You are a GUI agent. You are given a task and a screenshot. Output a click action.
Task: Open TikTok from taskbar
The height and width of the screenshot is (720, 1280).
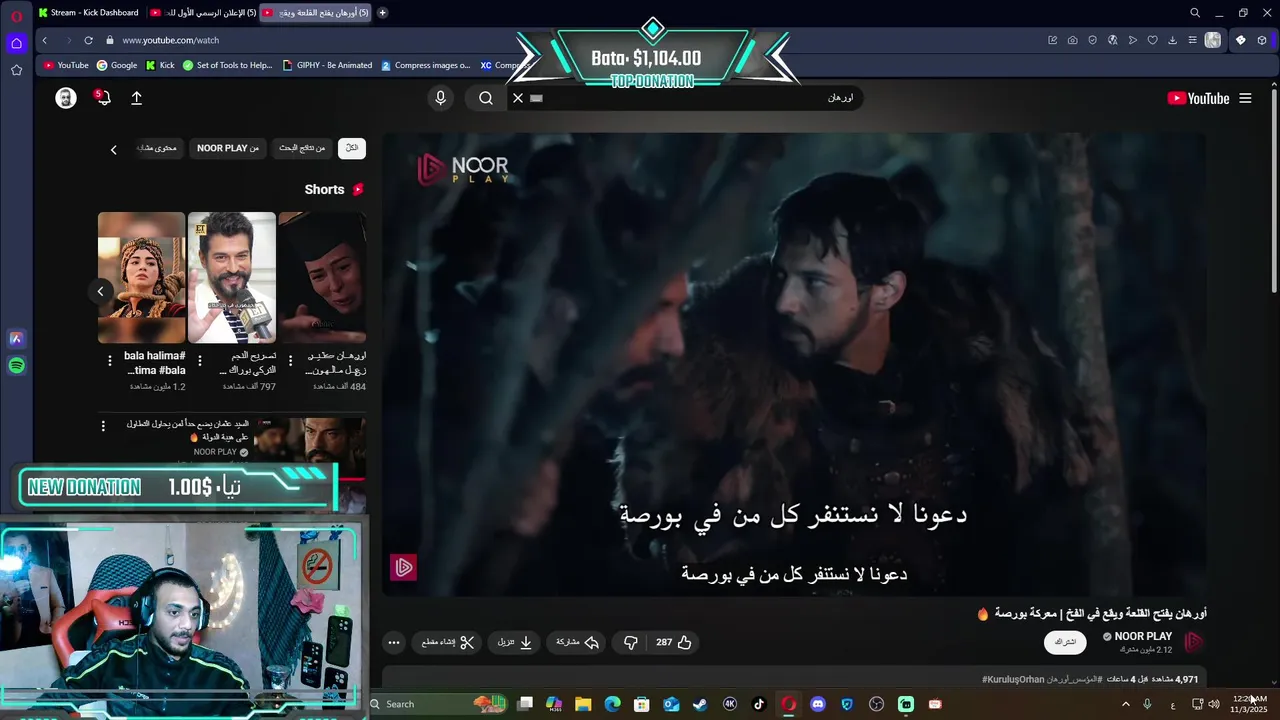click(759, 704)
